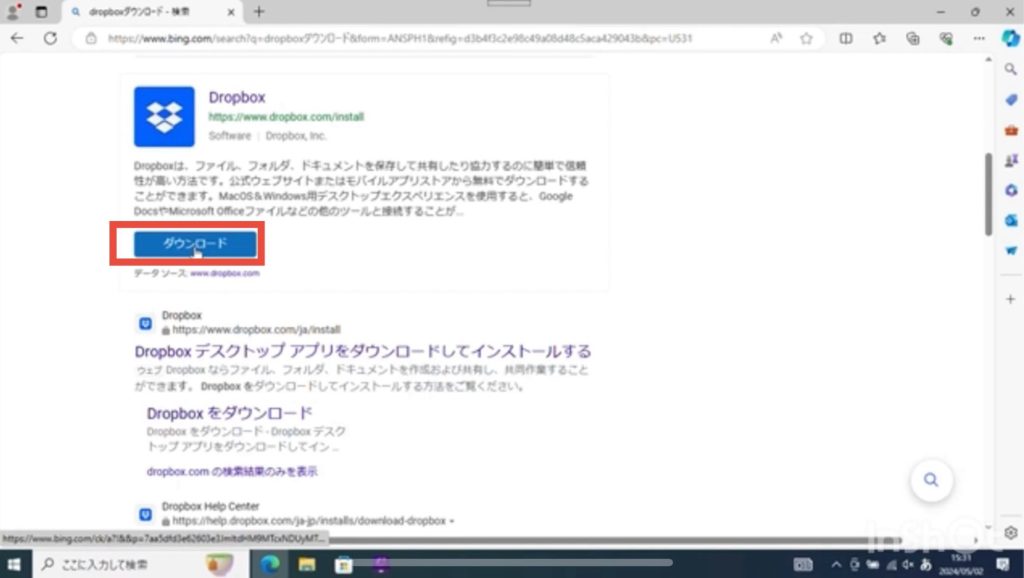Open the sidebar shopping tag icon
The height and width of the screenshot is (578, 1024).
(1011, 99)
